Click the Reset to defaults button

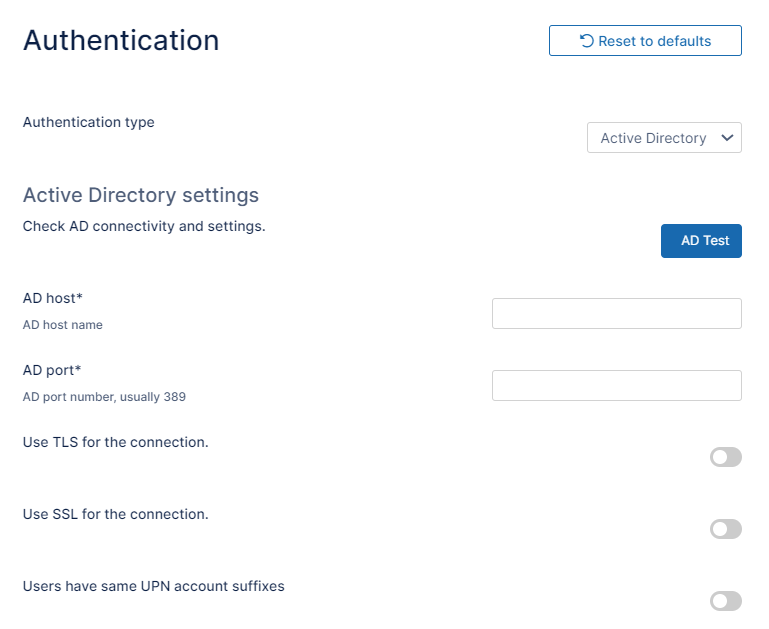tap(645, 41)
